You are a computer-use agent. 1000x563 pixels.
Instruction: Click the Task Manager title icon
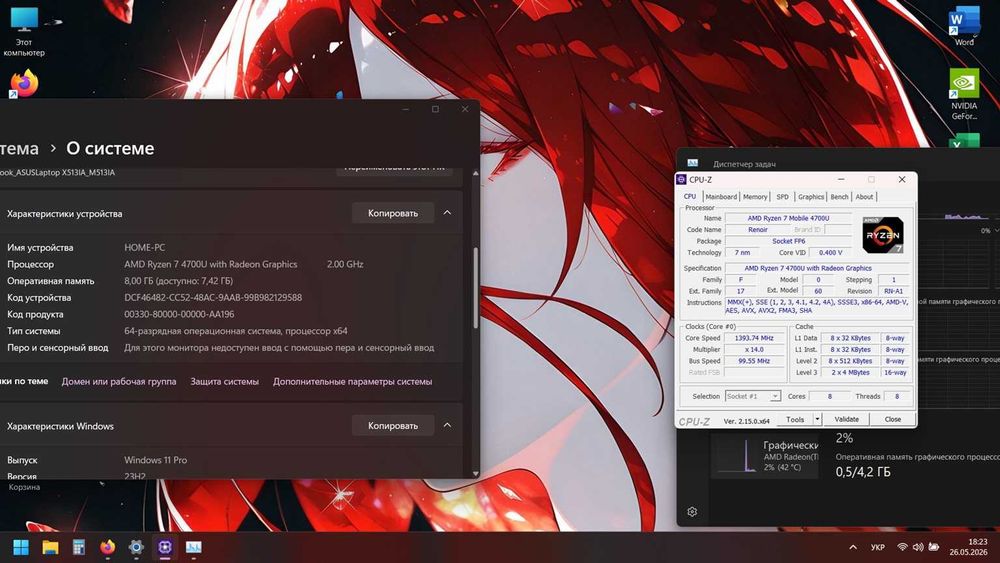click(x=693, y=163)
